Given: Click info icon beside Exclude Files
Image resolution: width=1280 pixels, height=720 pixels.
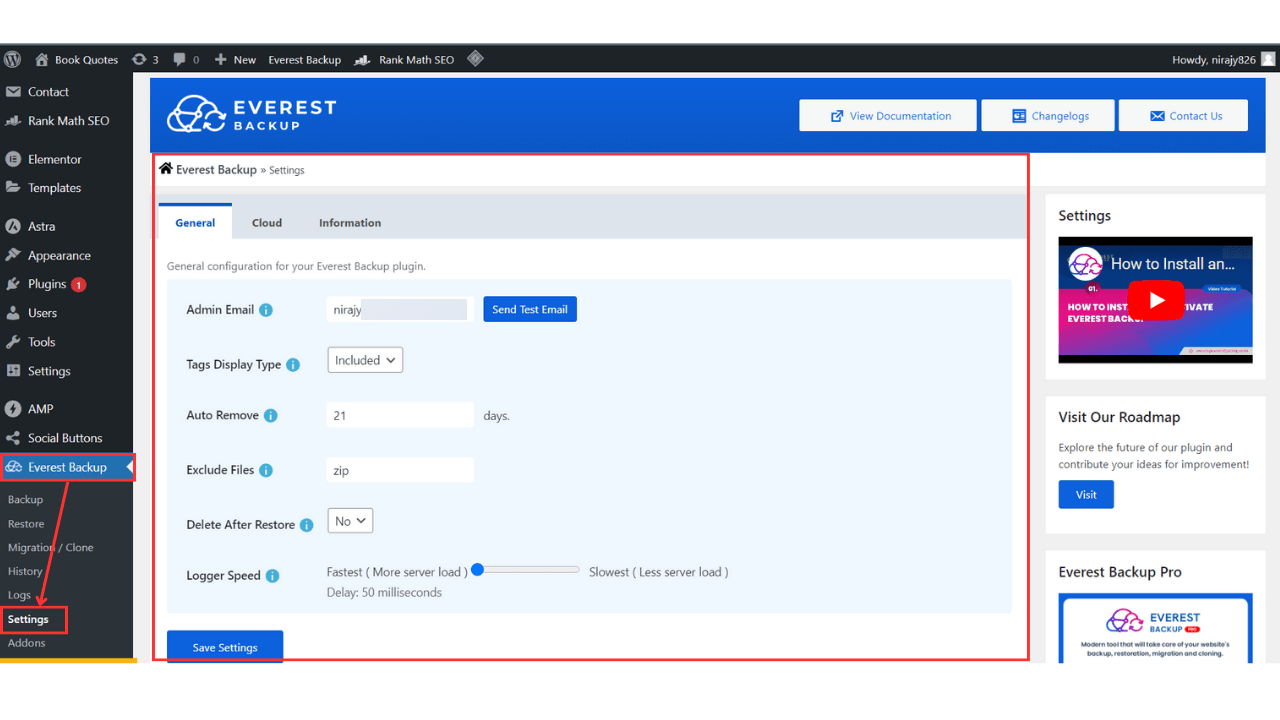Looking at the screenshot, I should click(x=266, y=470).
